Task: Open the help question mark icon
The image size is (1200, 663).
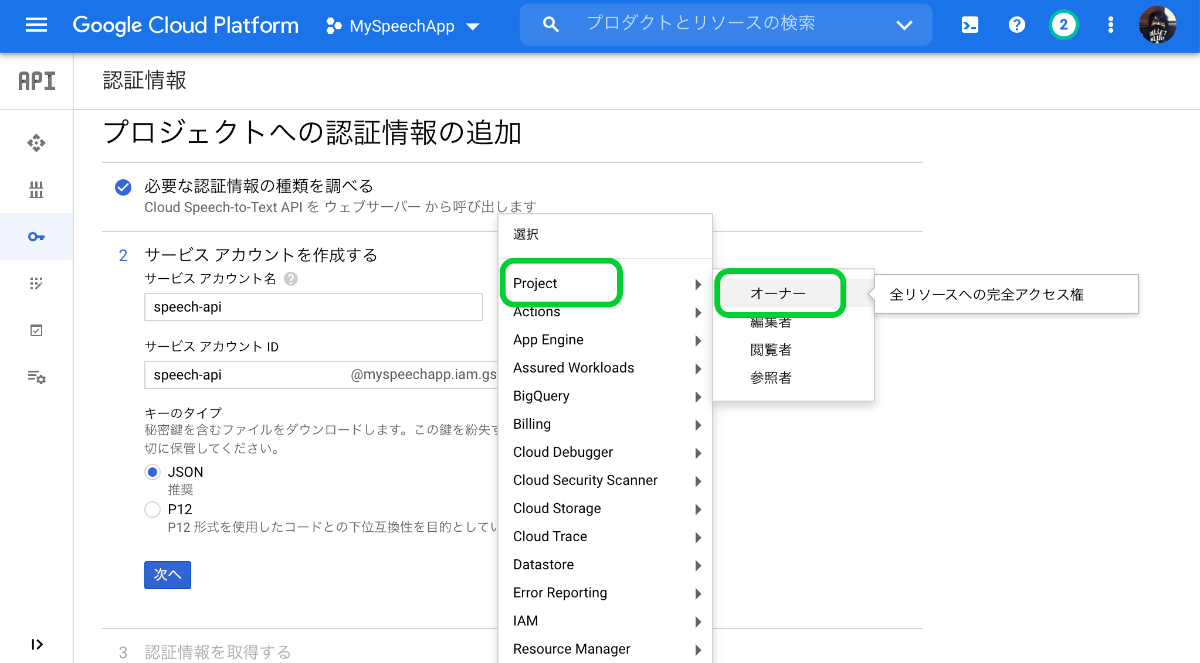Action: [x=1017, y=25]
